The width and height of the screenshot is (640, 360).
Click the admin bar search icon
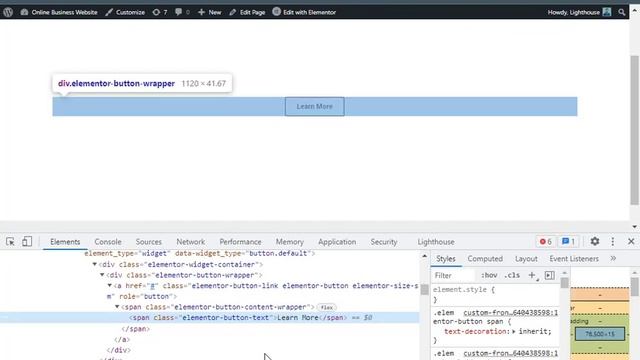(621, 12)
